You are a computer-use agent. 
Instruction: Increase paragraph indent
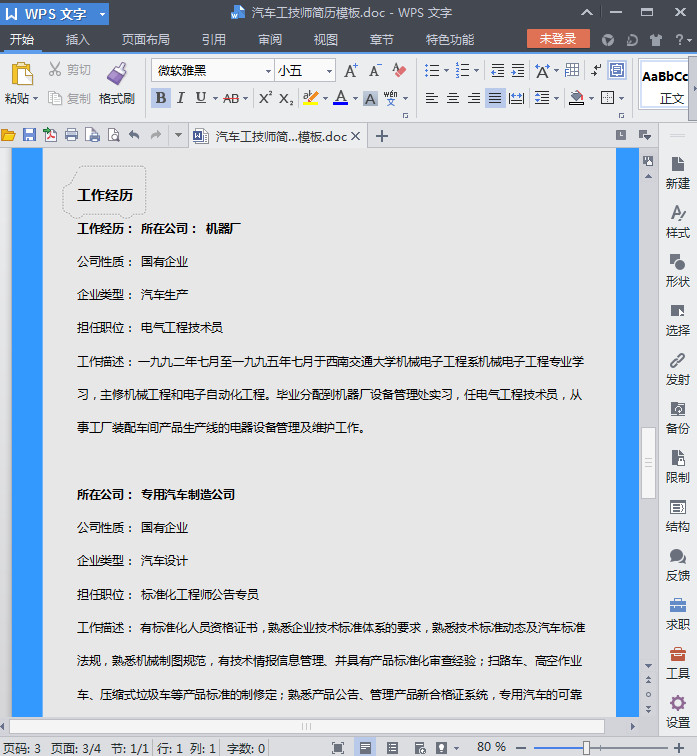tap(518, 71)
